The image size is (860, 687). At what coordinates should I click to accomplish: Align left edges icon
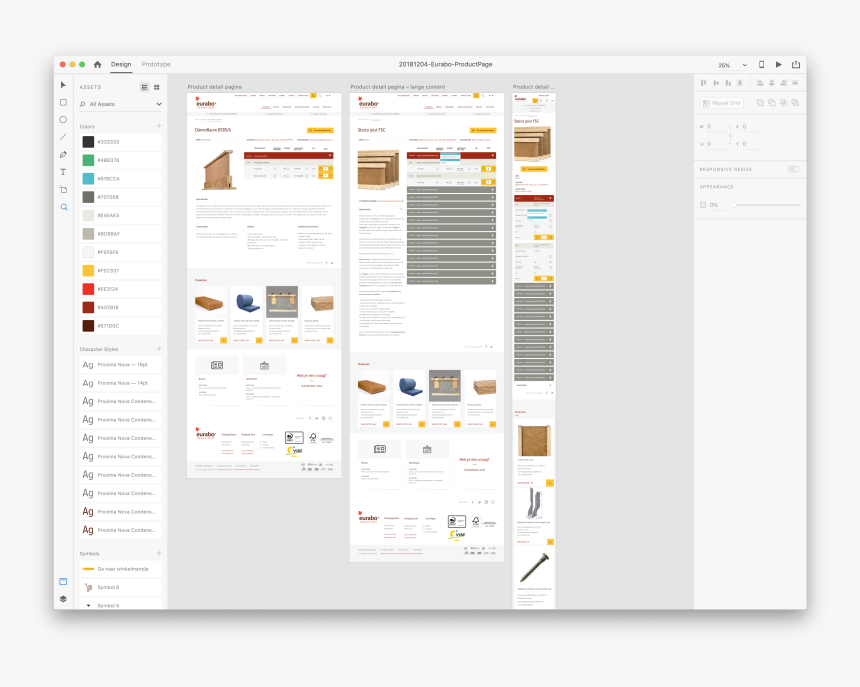(x=760, y=83)
